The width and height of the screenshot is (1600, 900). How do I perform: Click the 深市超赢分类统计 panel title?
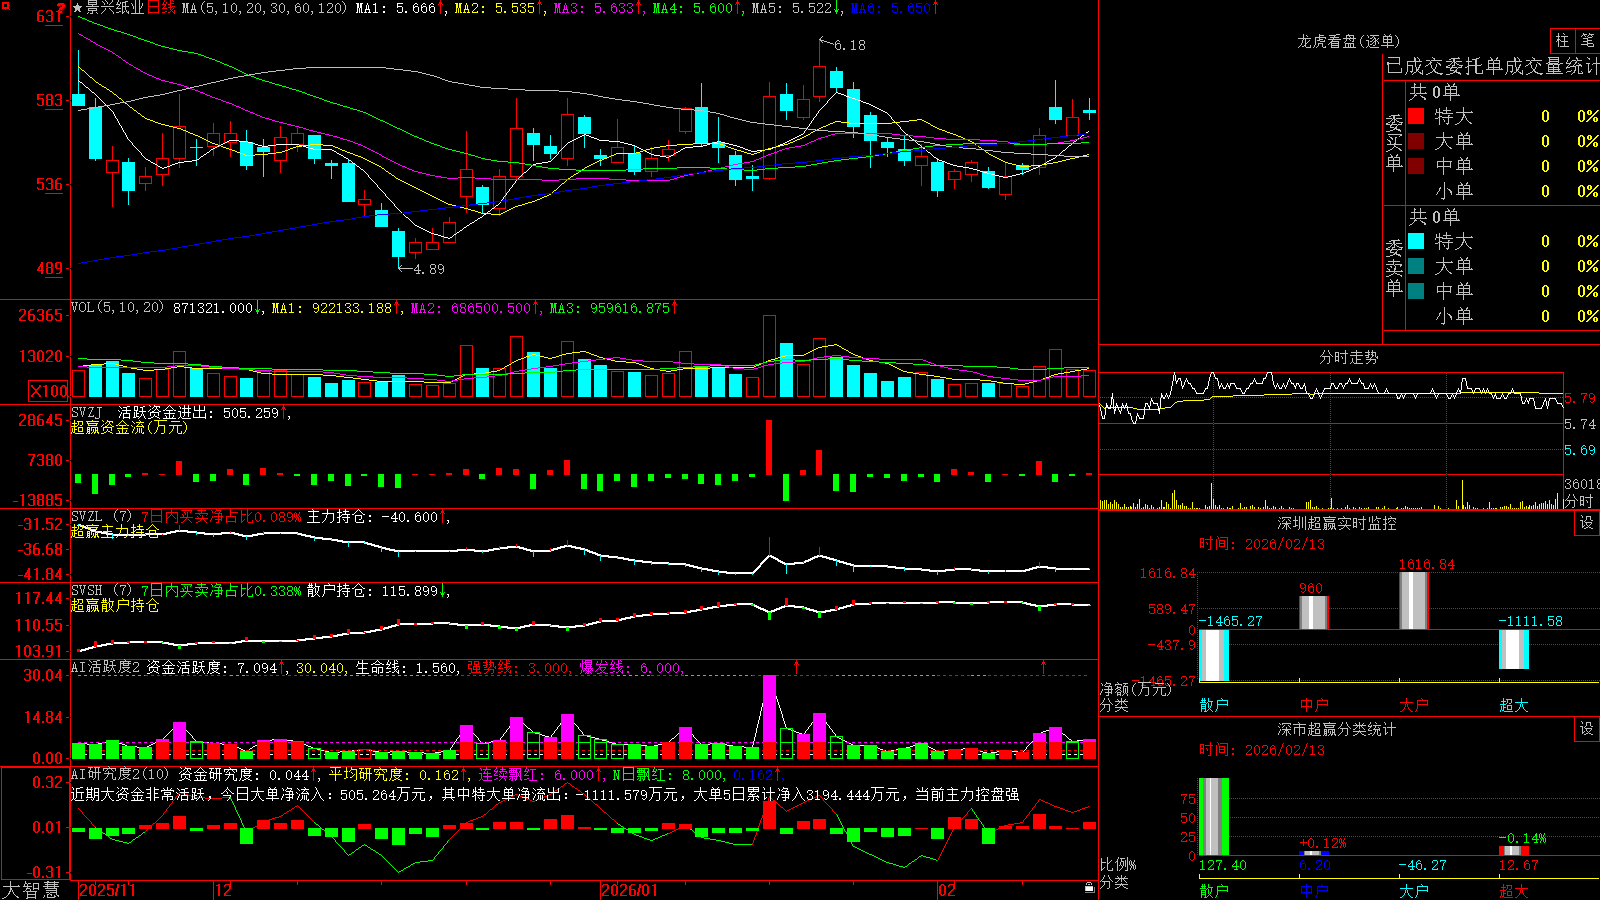[1336, 729]
